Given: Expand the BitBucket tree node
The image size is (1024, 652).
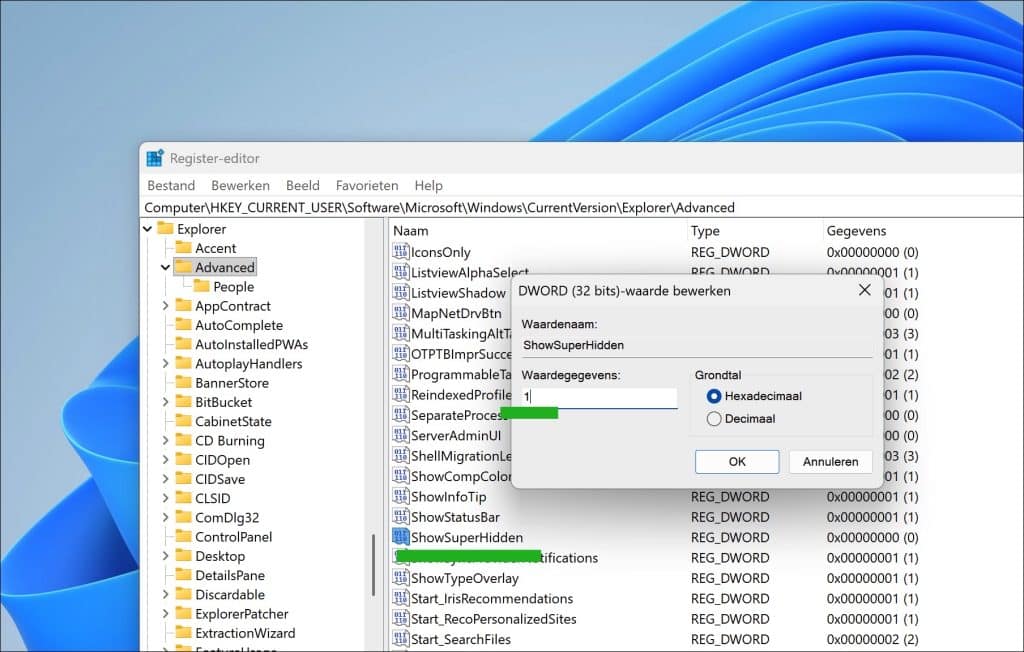Looking at the screenshot, I should point(165,402).
